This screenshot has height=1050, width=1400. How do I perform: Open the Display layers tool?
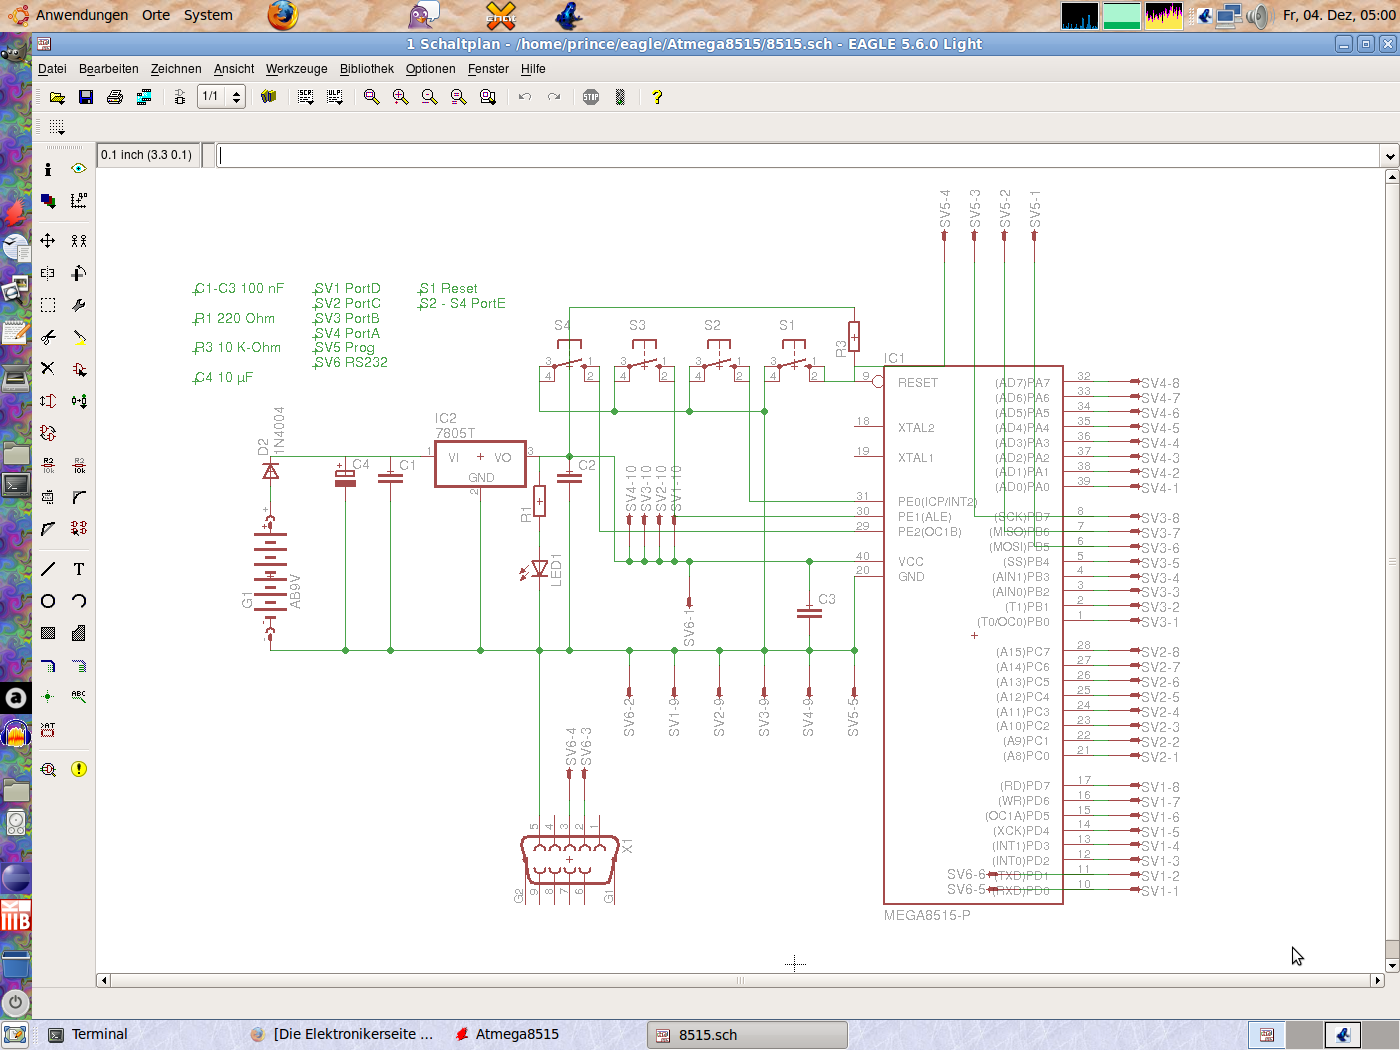click(x=48, y=201)
